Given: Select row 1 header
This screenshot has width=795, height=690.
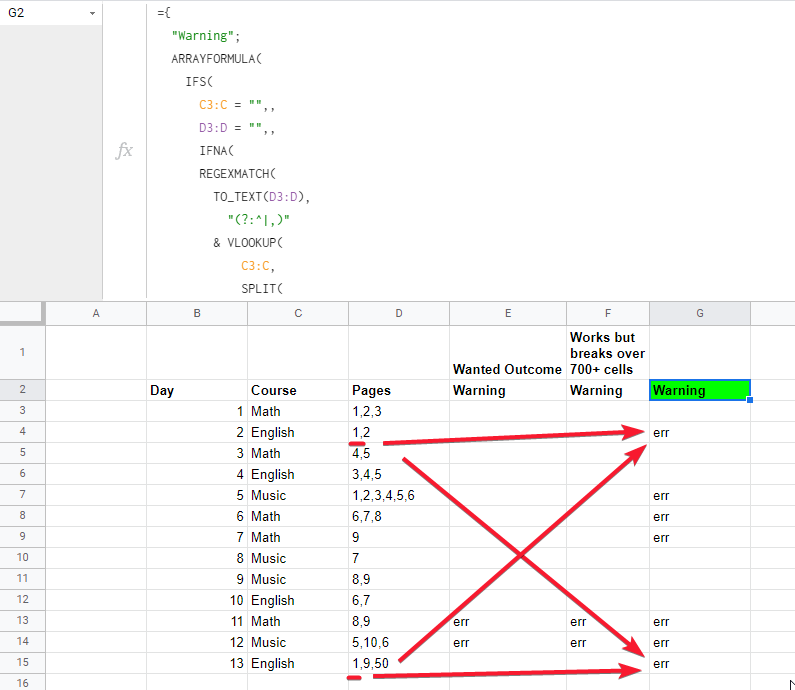Looking at the screenshot, I should point(22,352).
